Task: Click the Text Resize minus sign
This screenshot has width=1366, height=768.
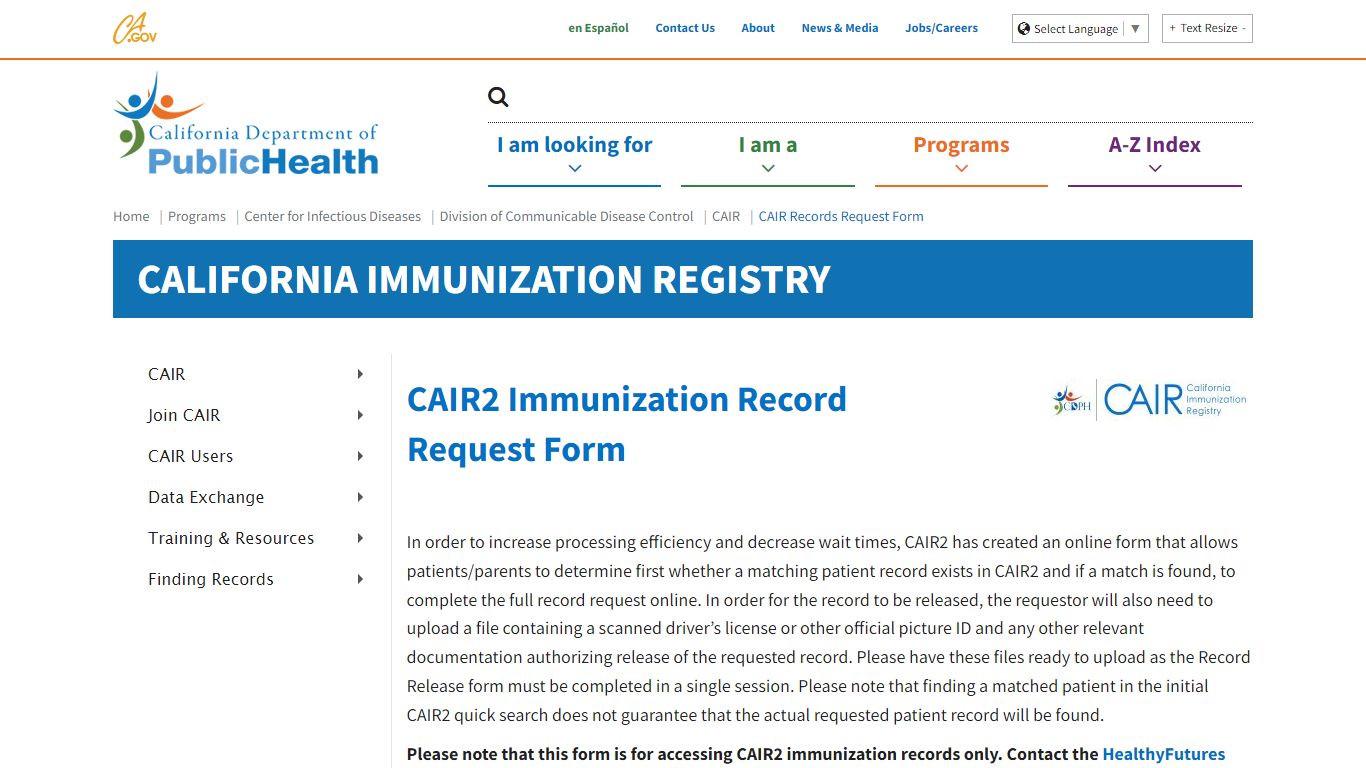Action: click(1244, 28)
